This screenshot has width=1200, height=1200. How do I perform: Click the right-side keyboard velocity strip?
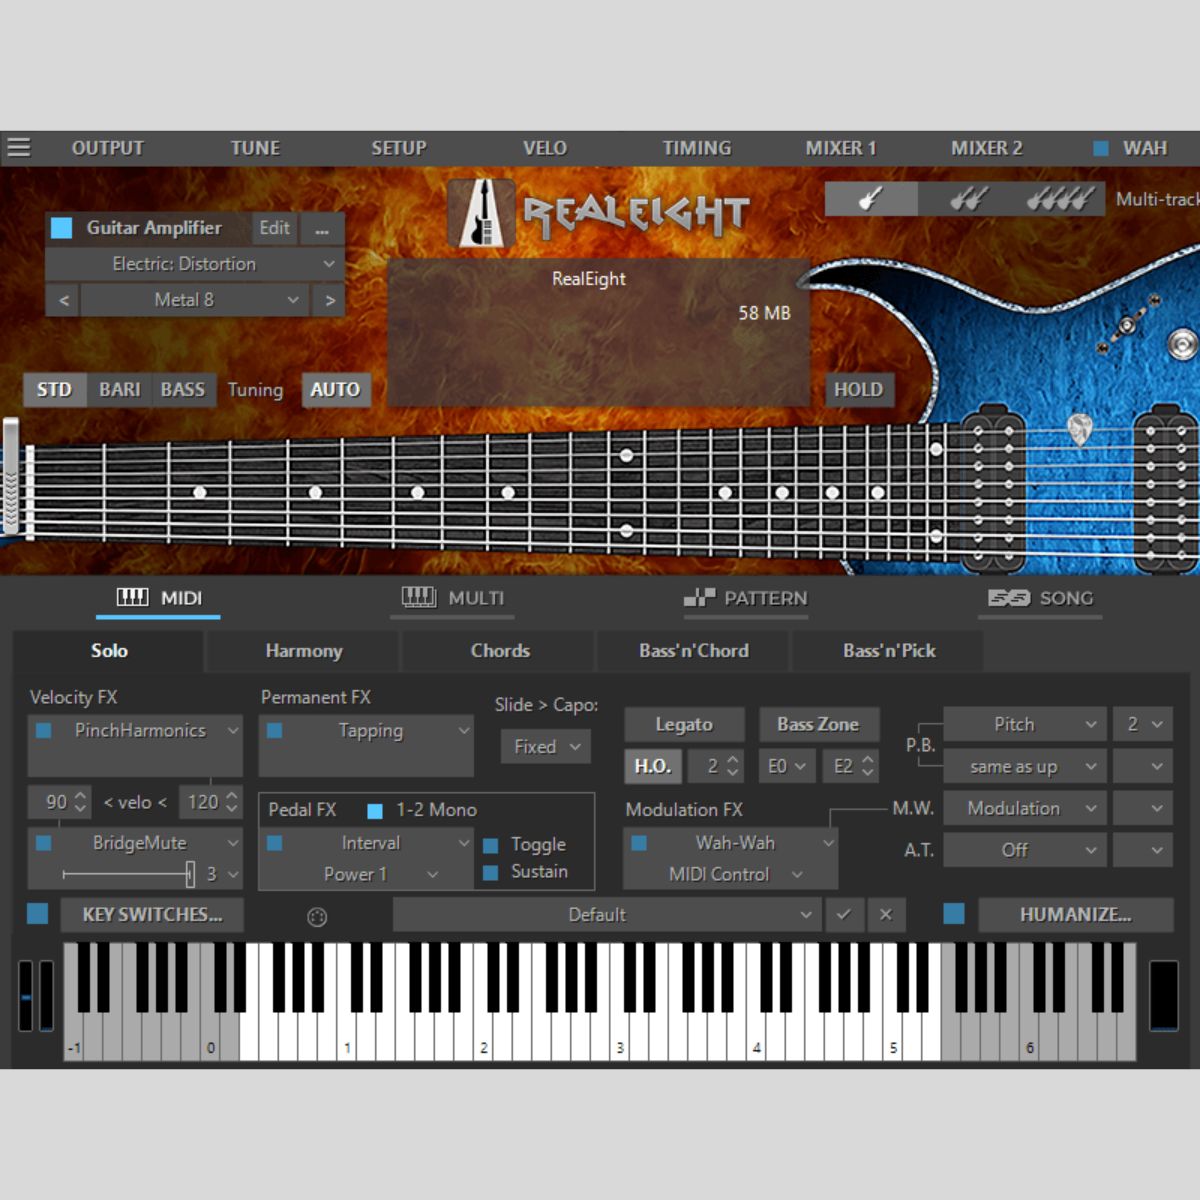coord(1164,996)
